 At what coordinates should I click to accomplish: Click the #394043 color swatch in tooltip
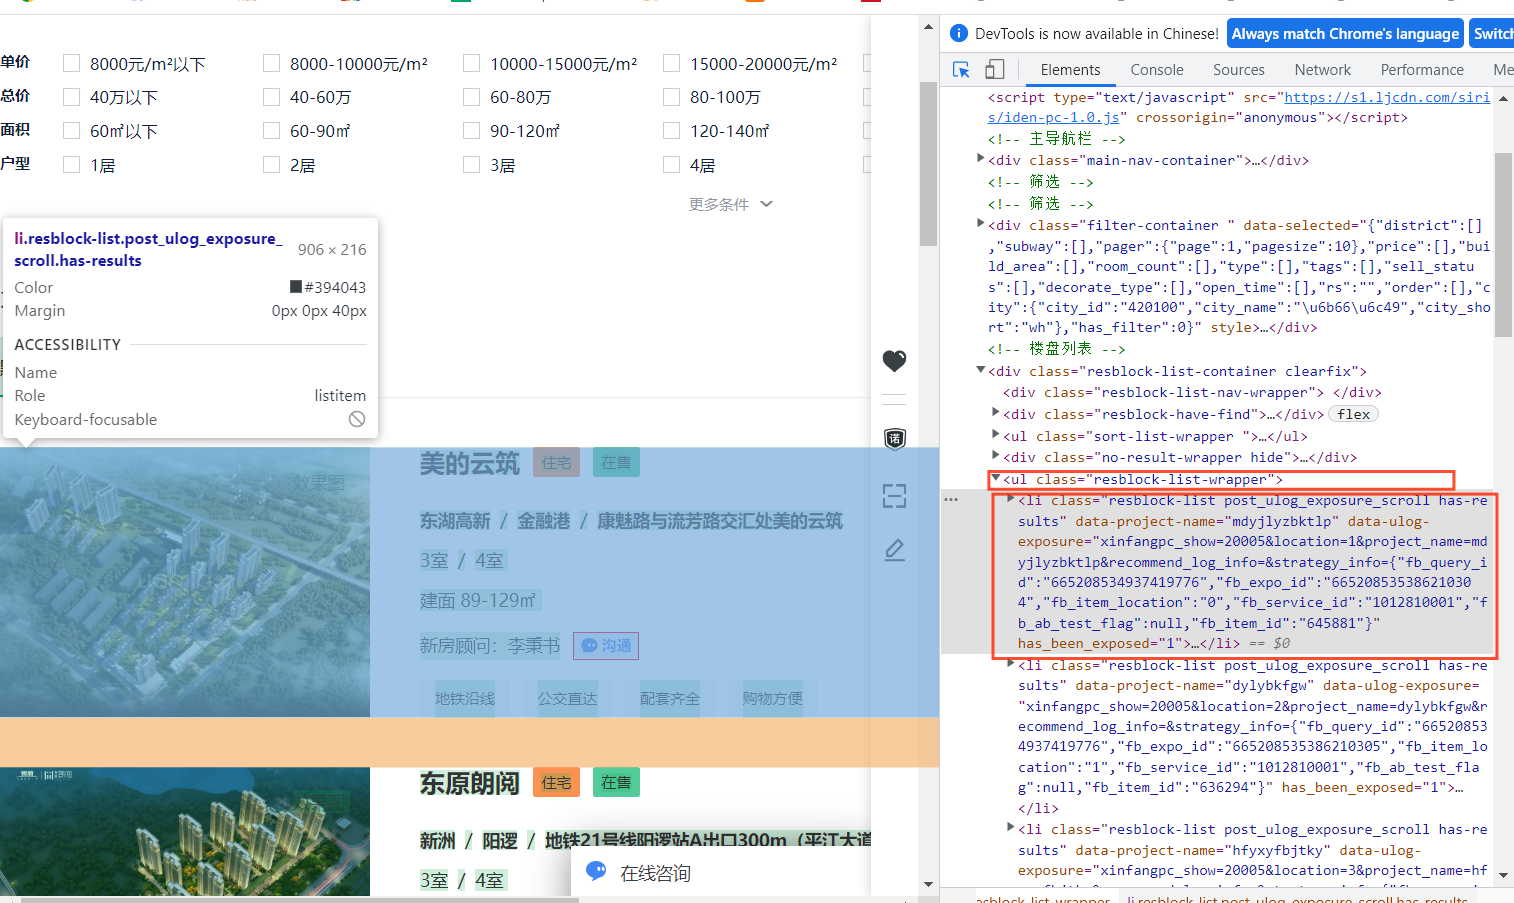296,287
